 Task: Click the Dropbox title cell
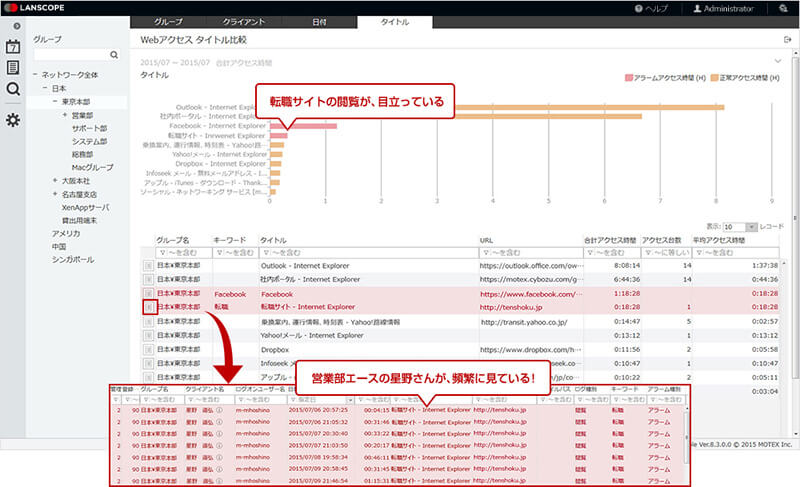tap(275, 350)
